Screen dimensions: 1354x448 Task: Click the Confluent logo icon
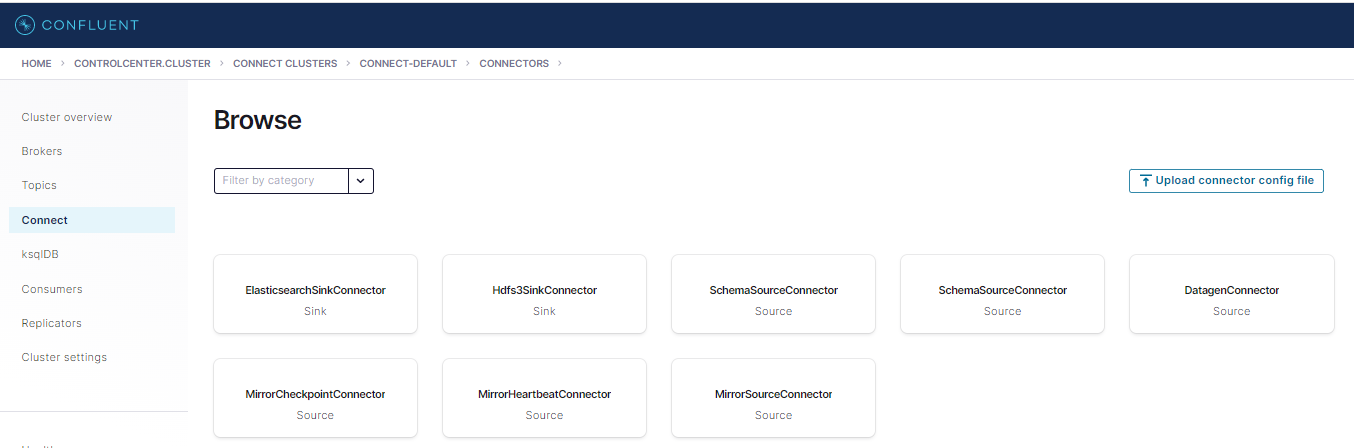coord(25,24)
